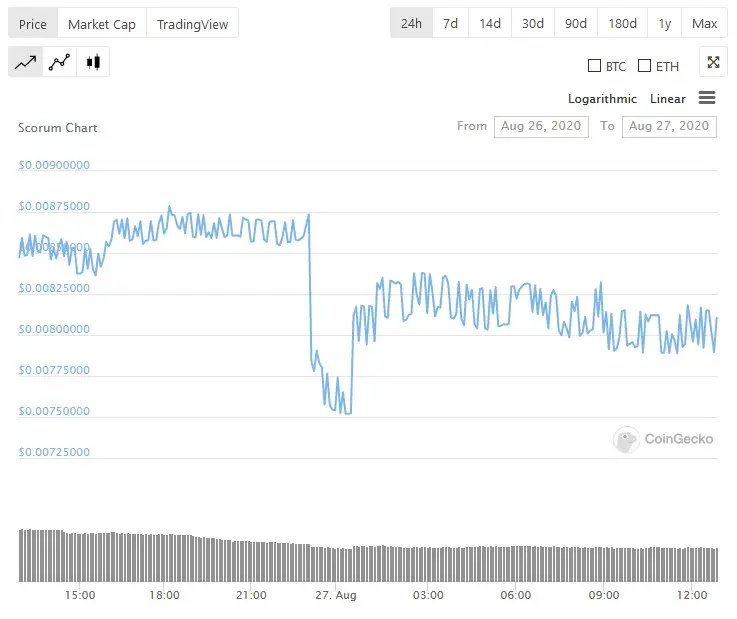Select the 180d time range
The width and height of the screenshot is (737, 619).
(622, 23)
